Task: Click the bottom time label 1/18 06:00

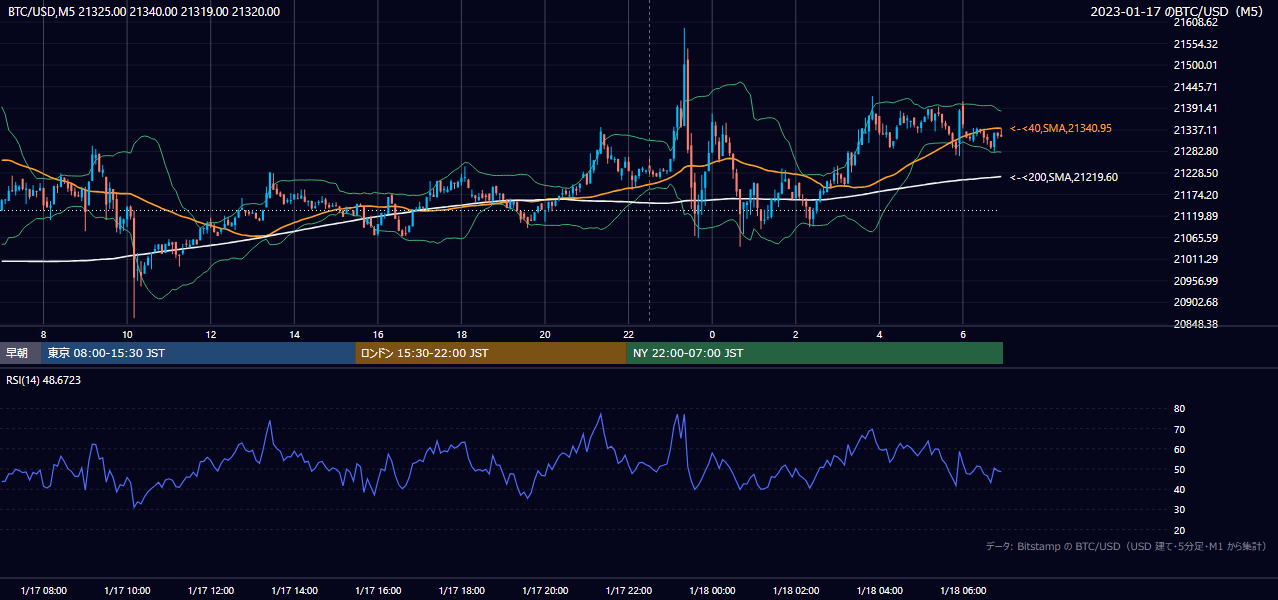Action: 962,591
